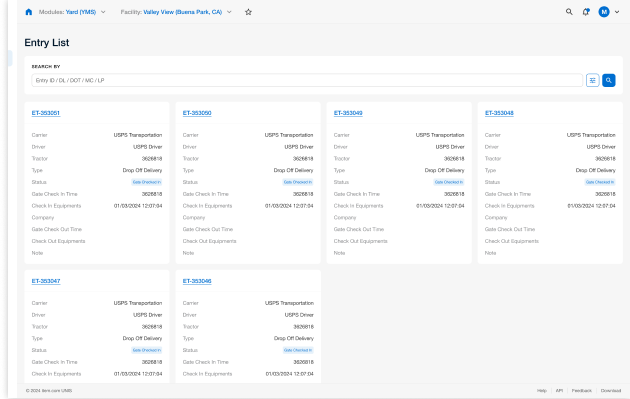Screen dimensions: 630x399
Task: Select USPS Driver value in ET-353046
Action: (x=299, y=315)
